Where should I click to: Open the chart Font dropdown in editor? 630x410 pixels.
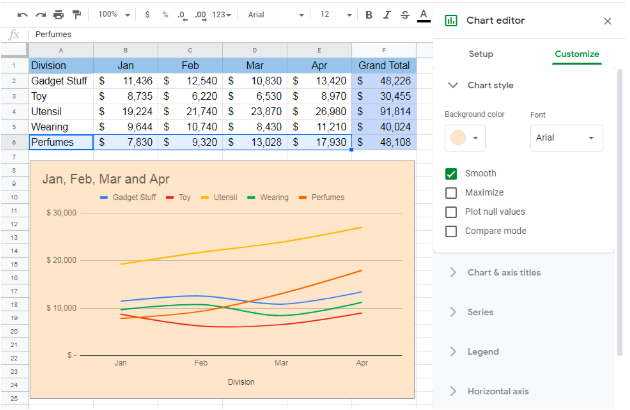click(566, 138)
